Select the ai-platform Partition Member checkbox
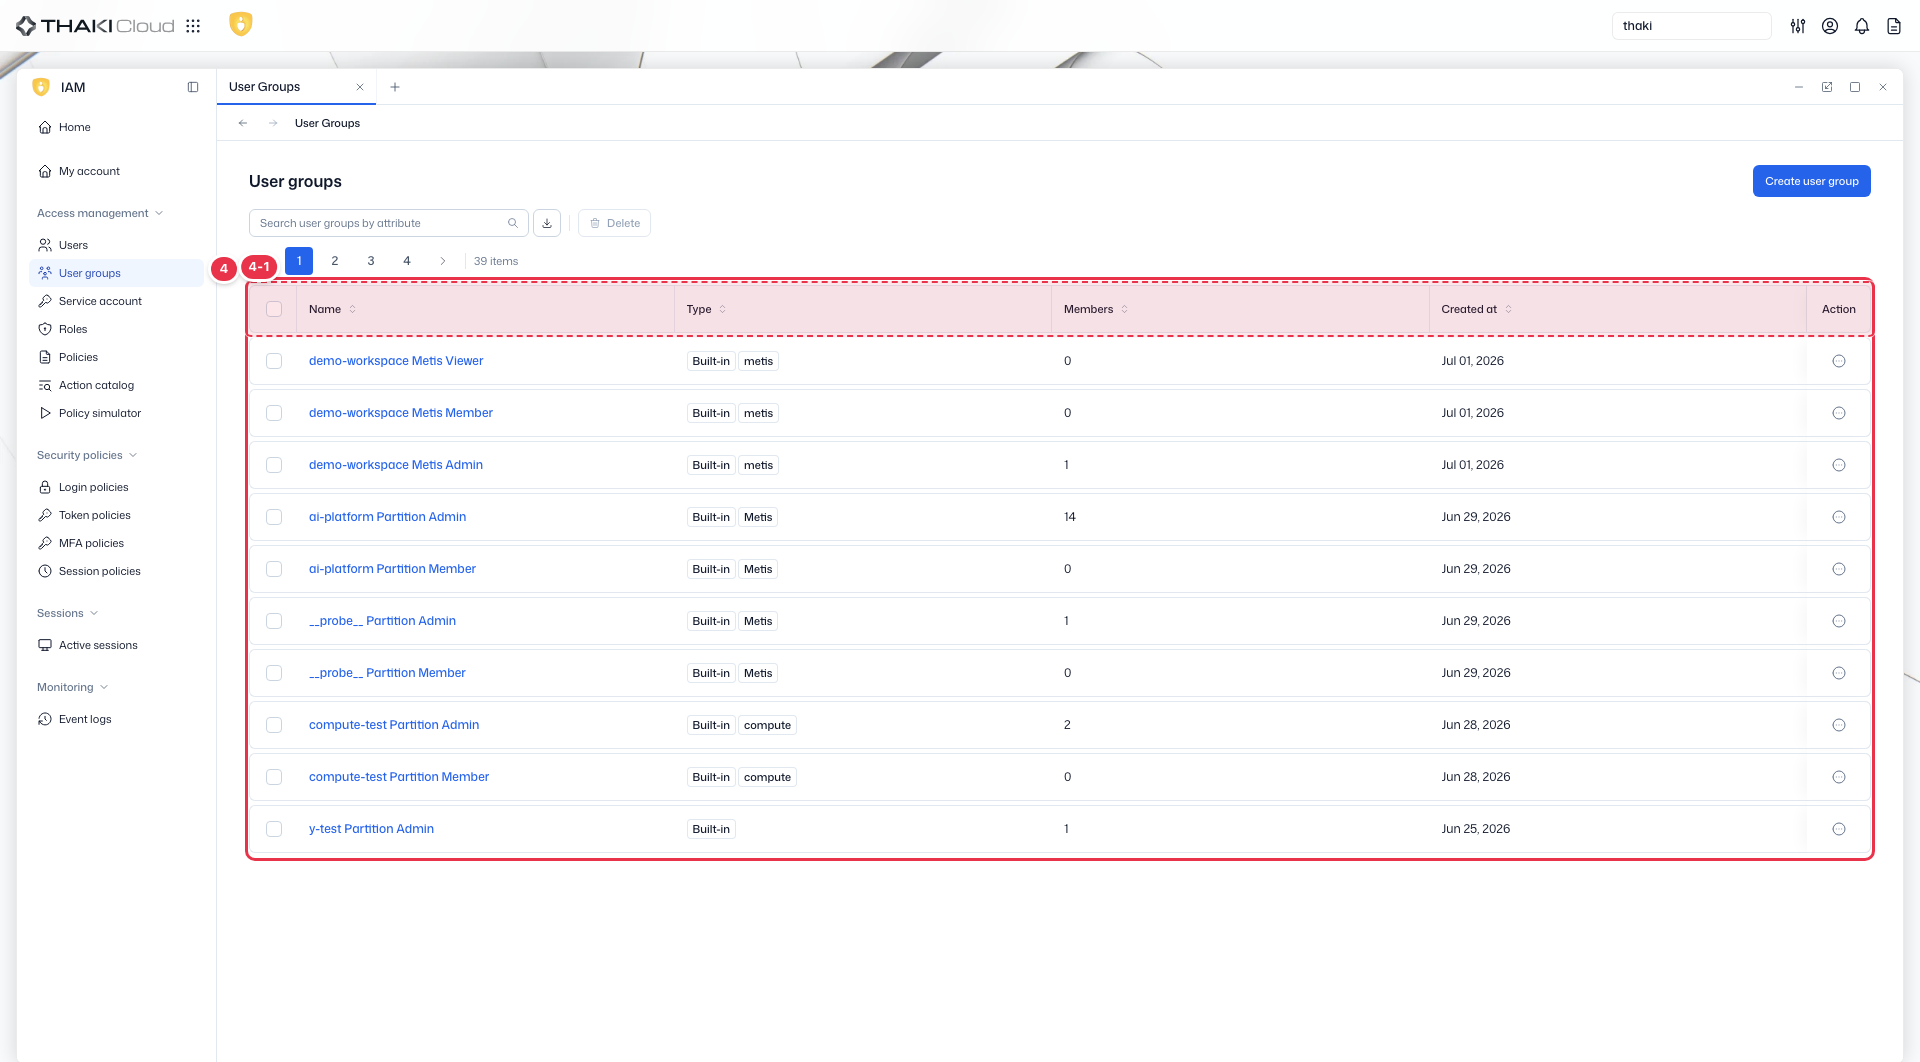 point(274,569)
